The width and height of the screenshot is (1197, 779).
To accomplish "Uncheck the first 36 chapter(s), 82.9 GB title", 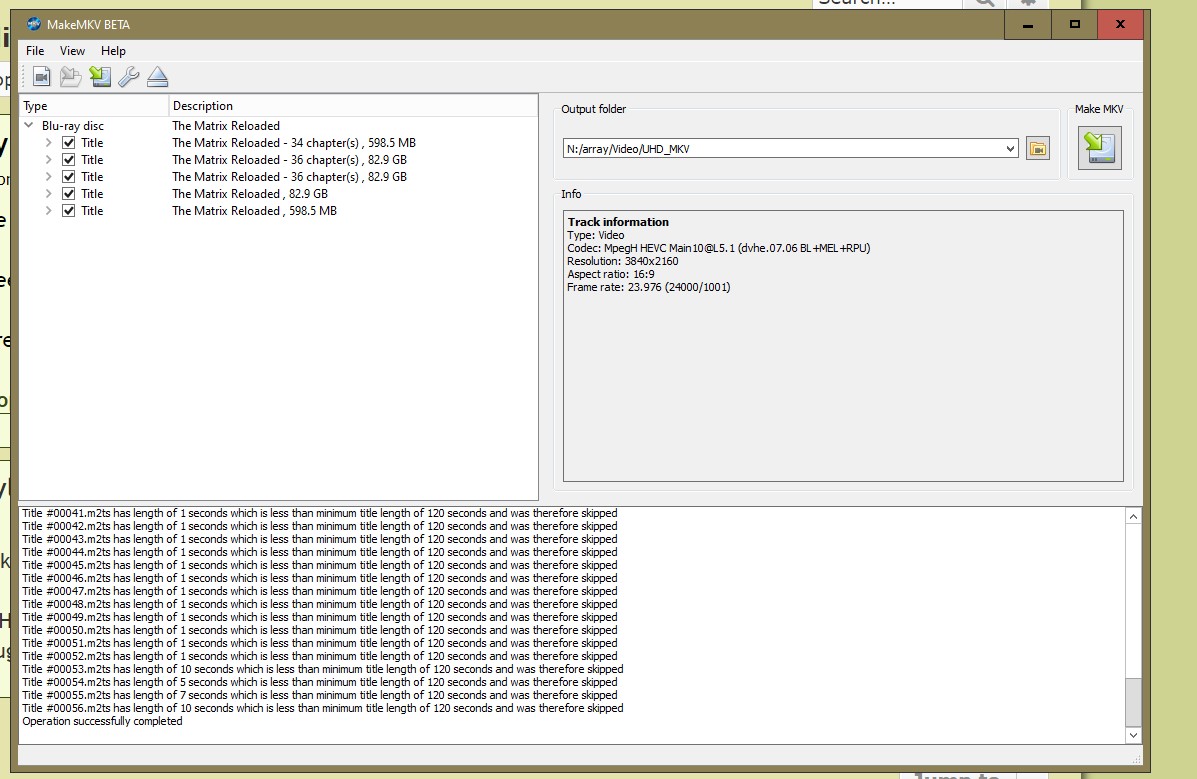I will [x=69, y=160].
